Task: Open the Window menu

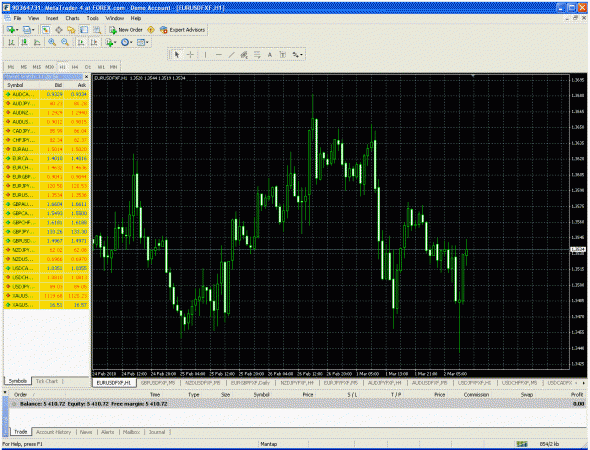Action: (114, 18)
